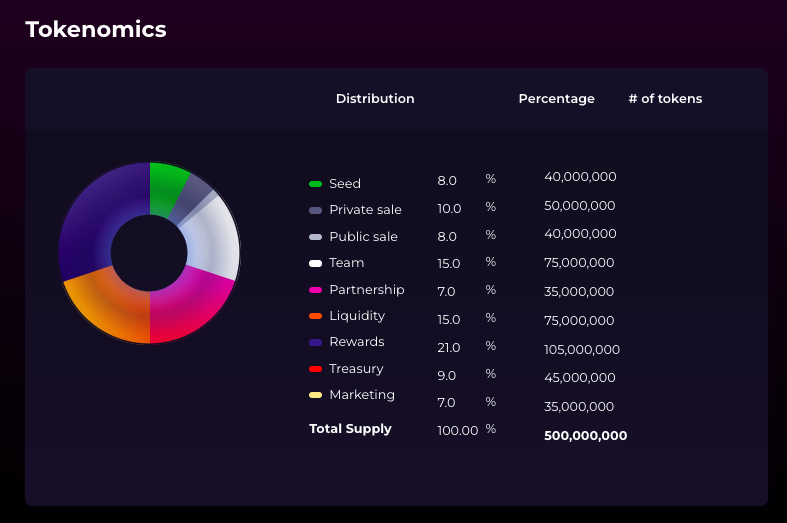Click the purple Rewards legend swatch

pos(315,342)
